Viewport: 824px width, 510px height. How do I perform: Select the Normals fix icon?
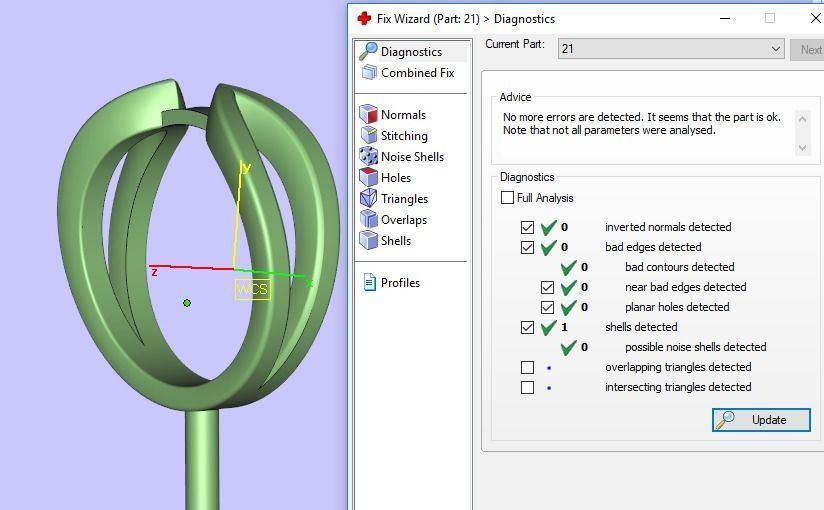[x=368, y=114]
